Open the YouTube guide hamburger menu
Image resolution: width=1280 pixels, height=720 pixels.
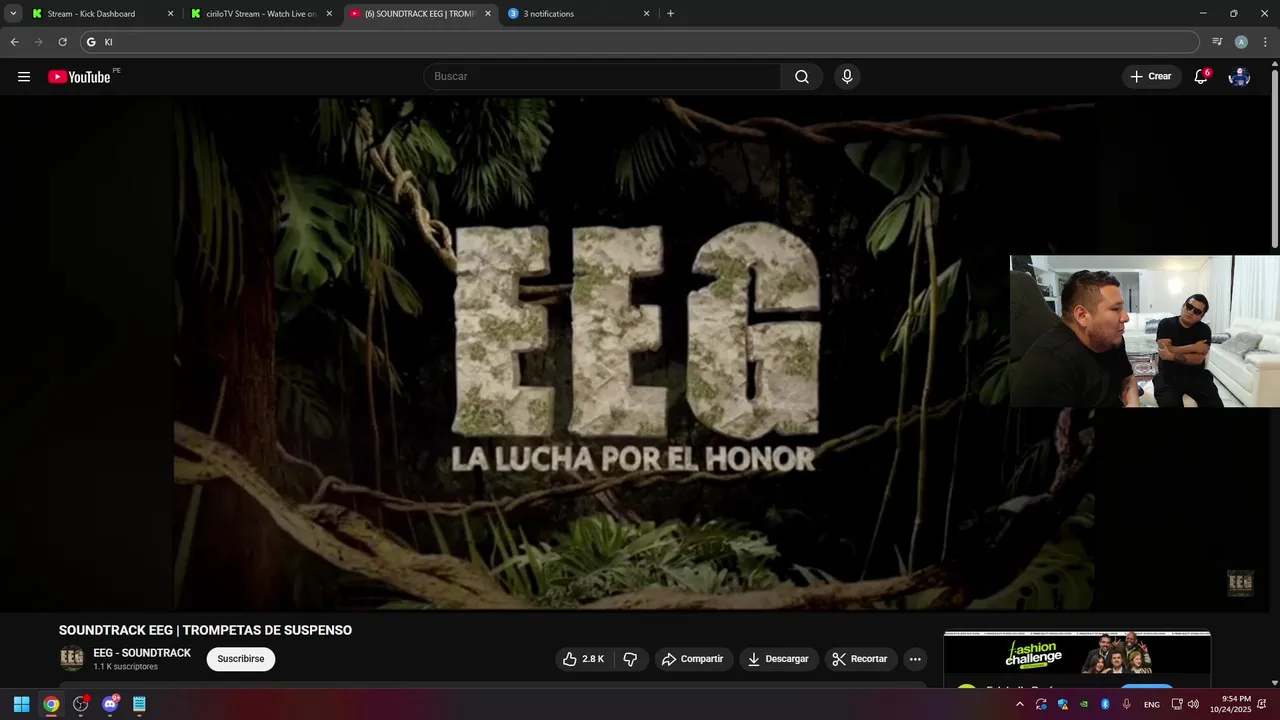click(24, 77)
